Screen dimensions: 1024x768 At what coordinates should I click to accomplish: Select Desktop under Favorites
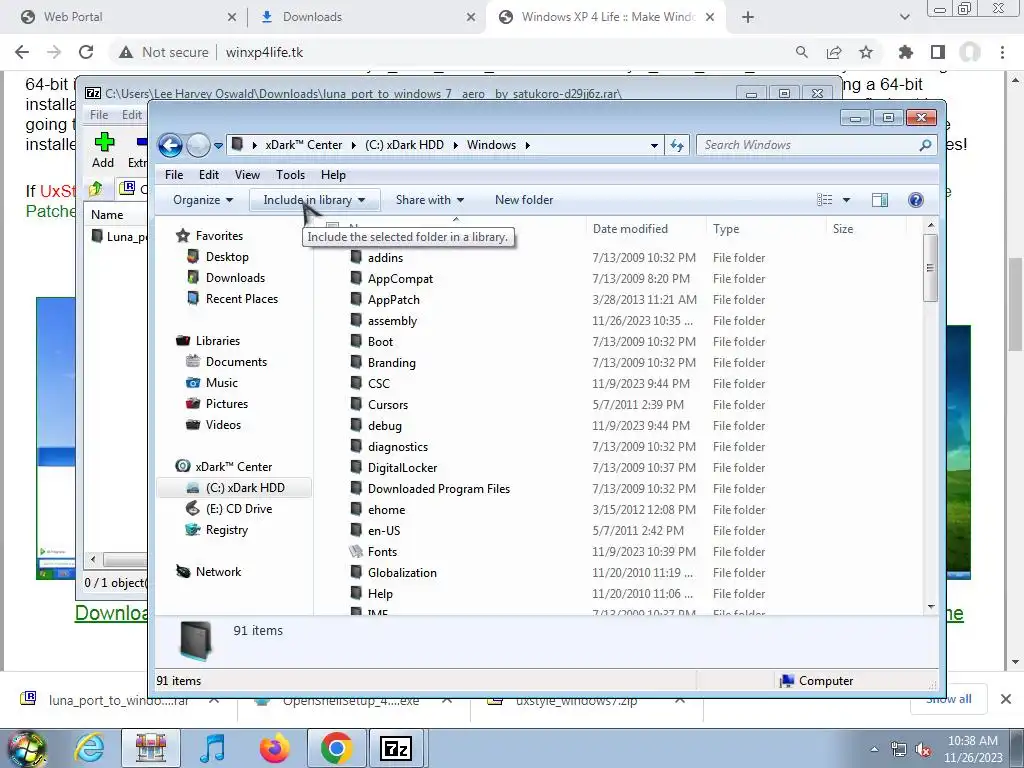227,257
